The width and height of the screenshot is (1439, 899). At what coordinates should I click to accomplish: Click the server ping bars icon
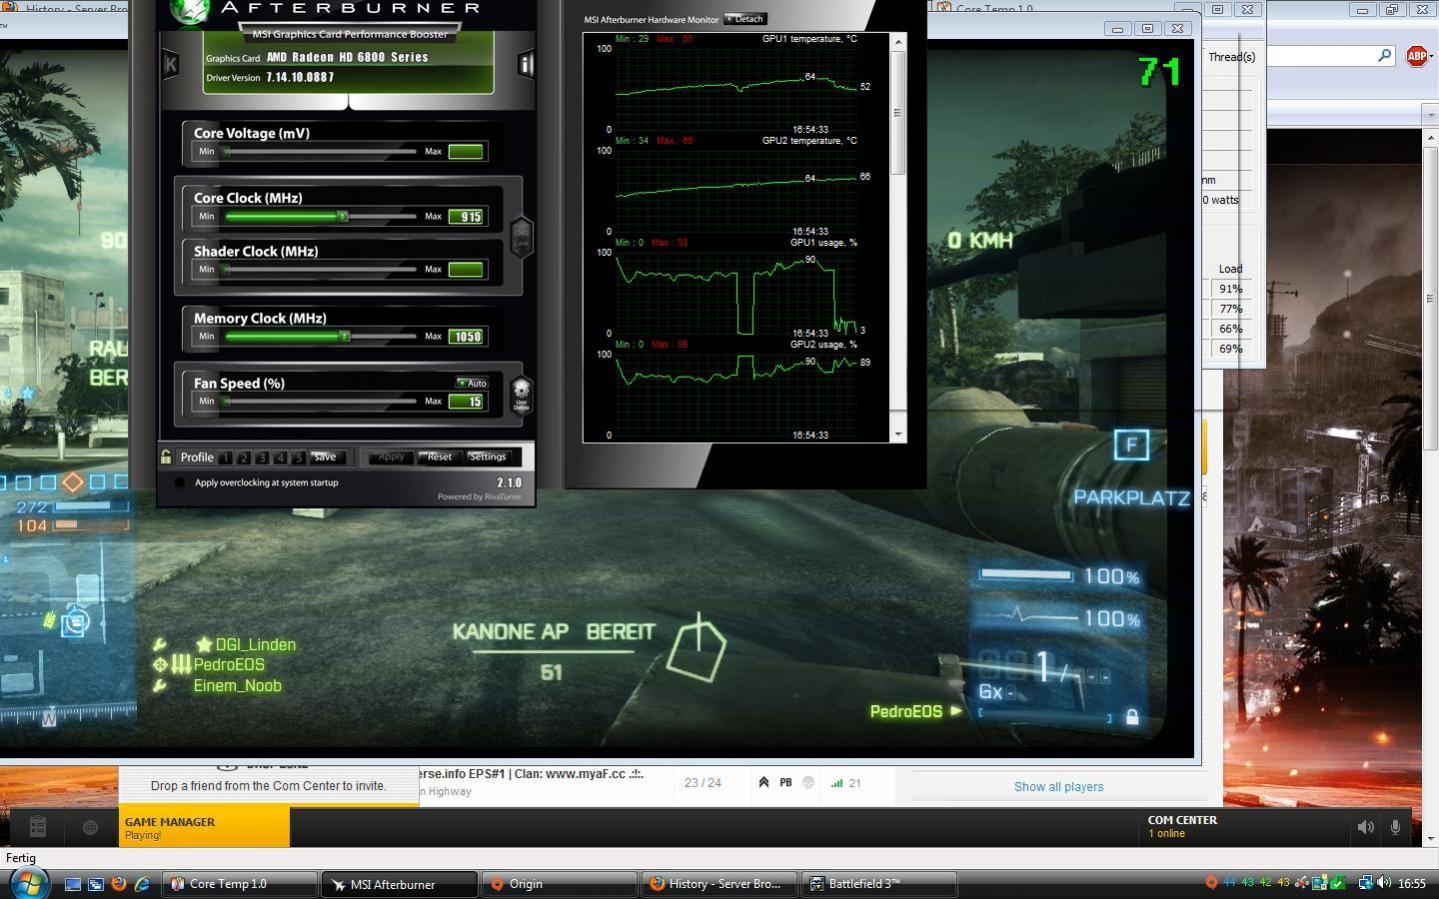(x=836, y=783)
